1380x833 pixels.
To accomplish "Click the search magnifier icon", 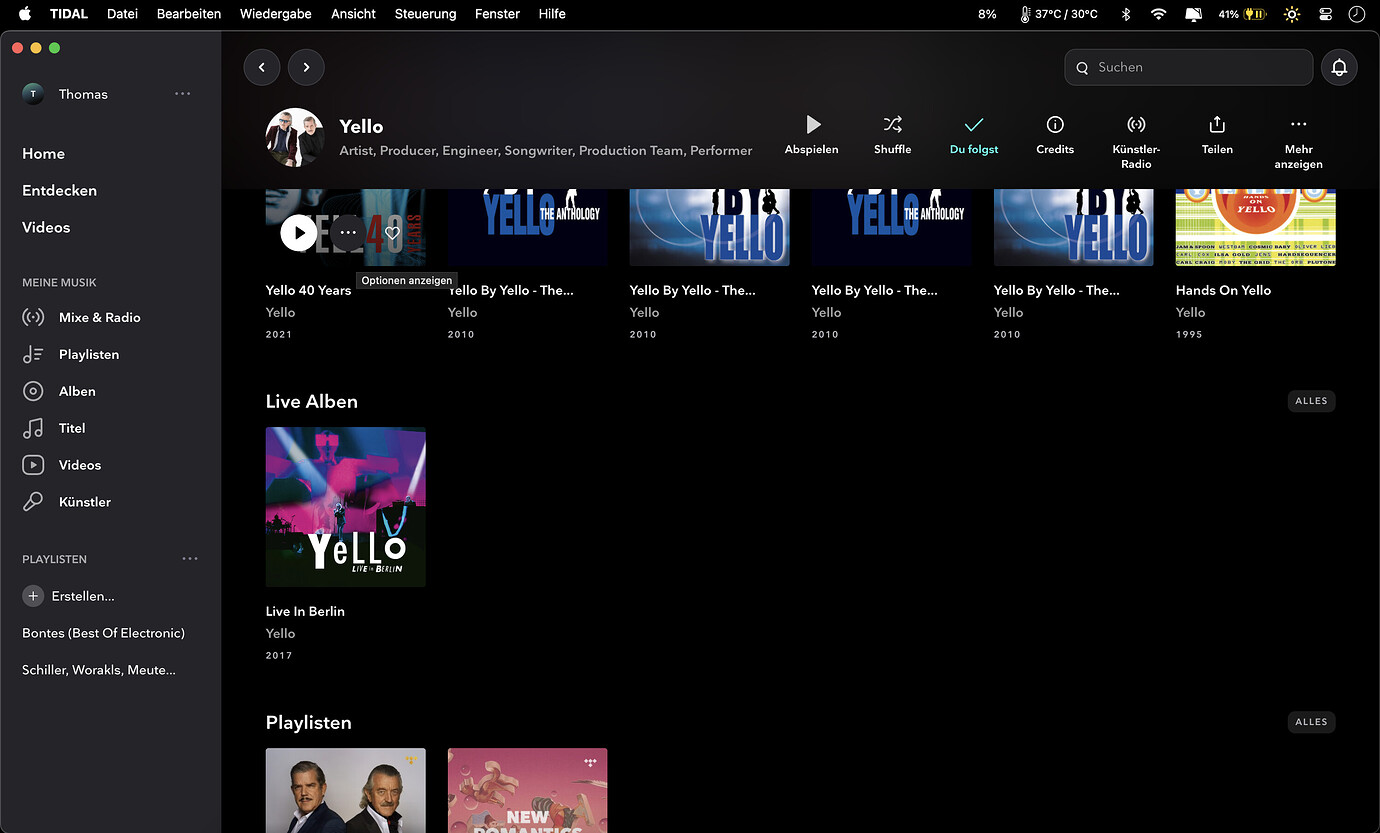I will tap(1082, 68).
